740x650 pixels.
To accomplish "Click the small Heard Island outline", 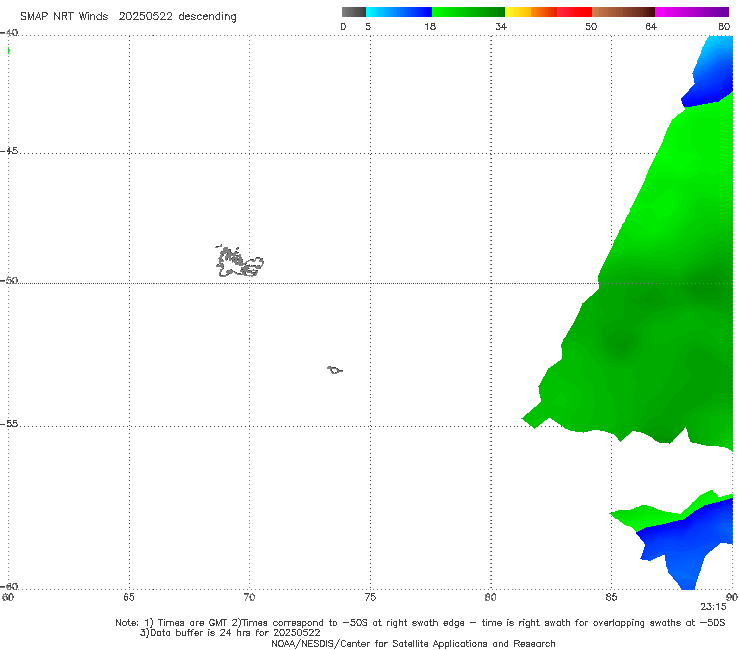I will point(335,370).
